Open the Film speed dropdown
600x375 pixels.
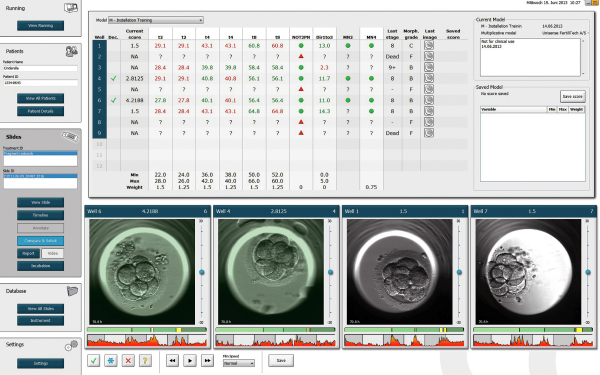coord(239,363)
